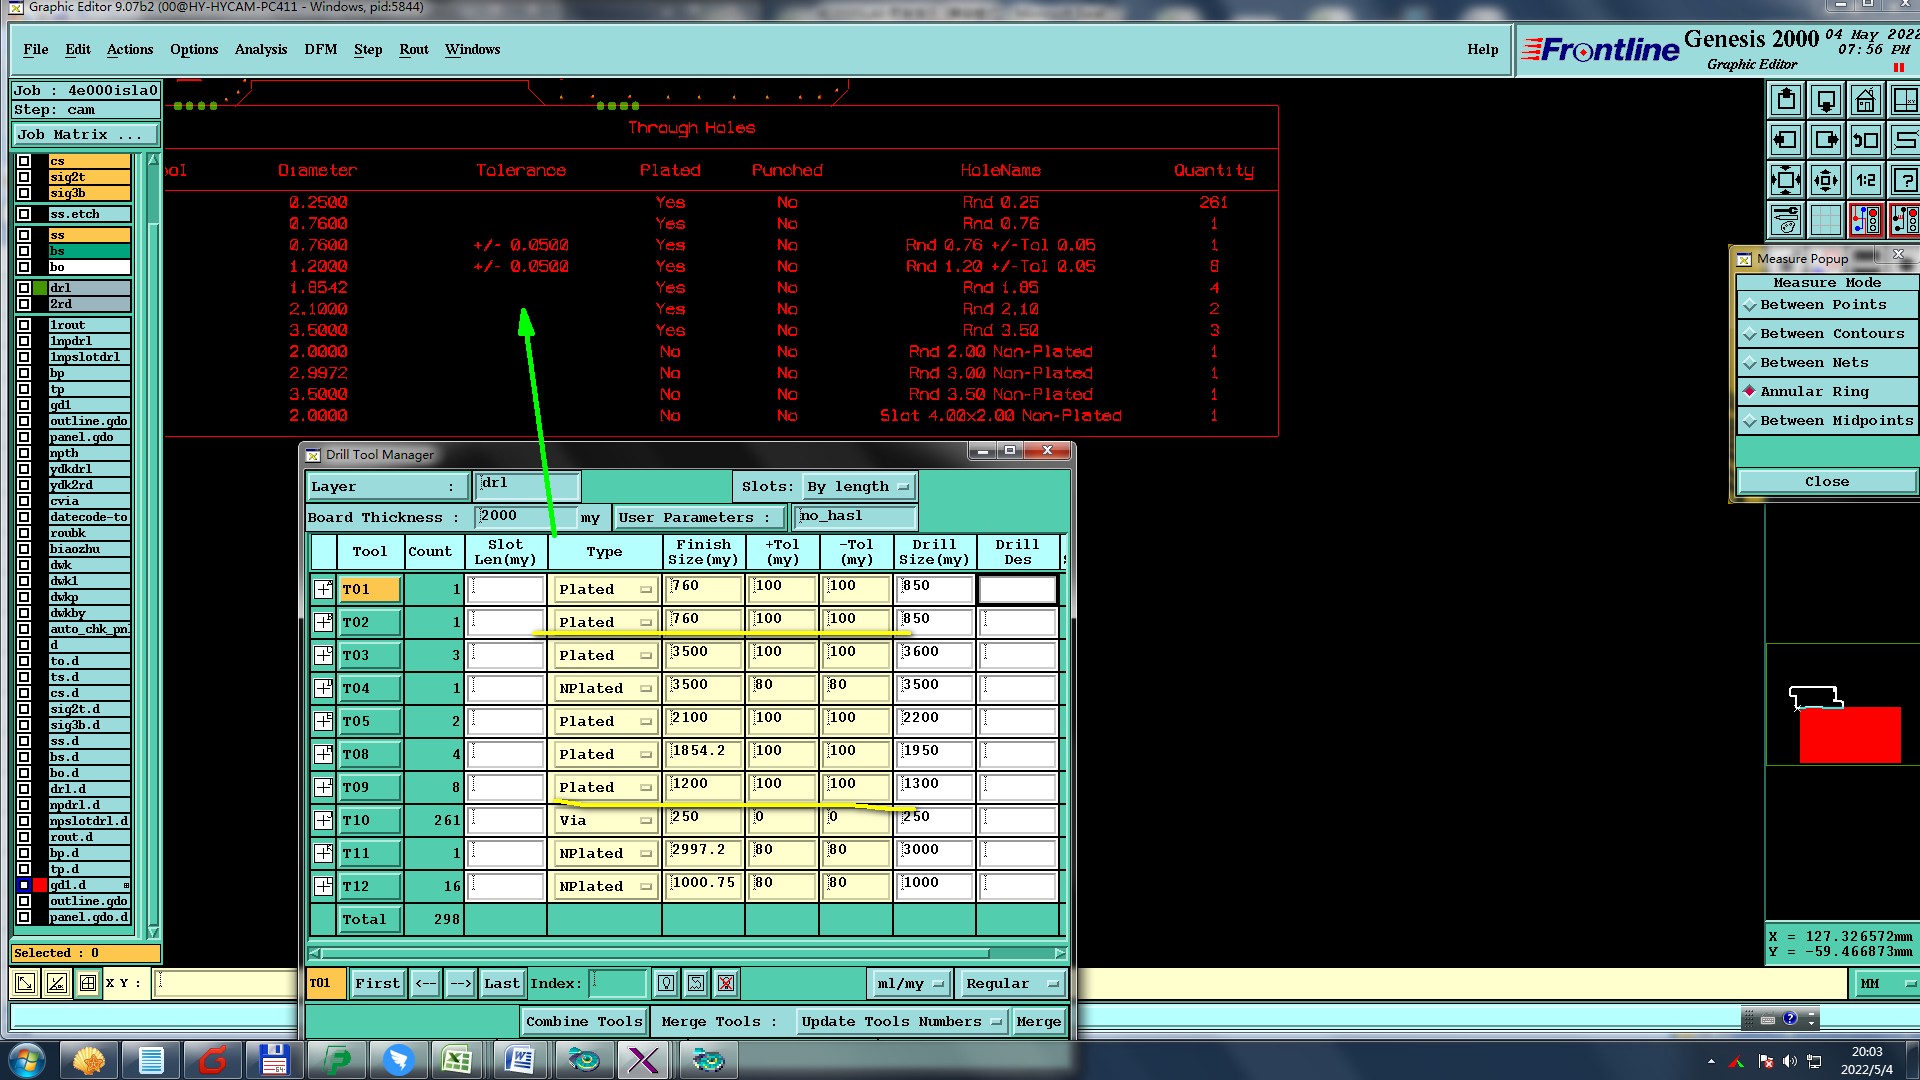Open the DFM menu
Viewport: 1920px width, 1080px height.
pos(320,49)
